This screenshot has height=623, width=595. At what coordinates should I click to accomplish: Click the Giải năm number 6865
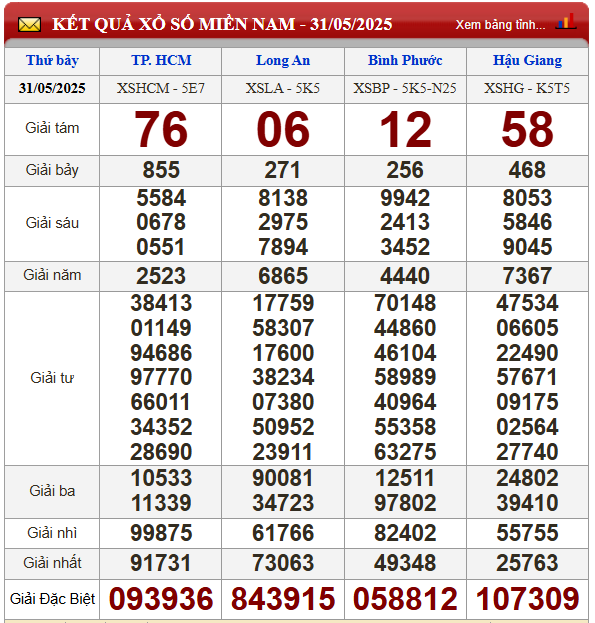pyautogui.click(x=283, y=276)
